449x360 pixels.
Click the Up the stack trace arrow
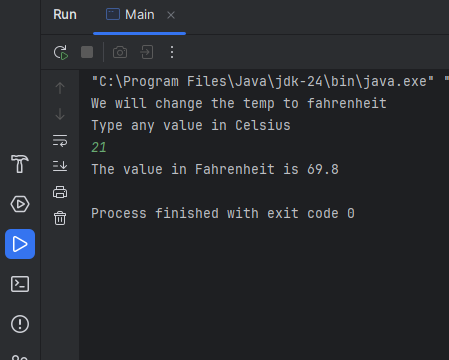pyautogui.click(x=60, y=88)
